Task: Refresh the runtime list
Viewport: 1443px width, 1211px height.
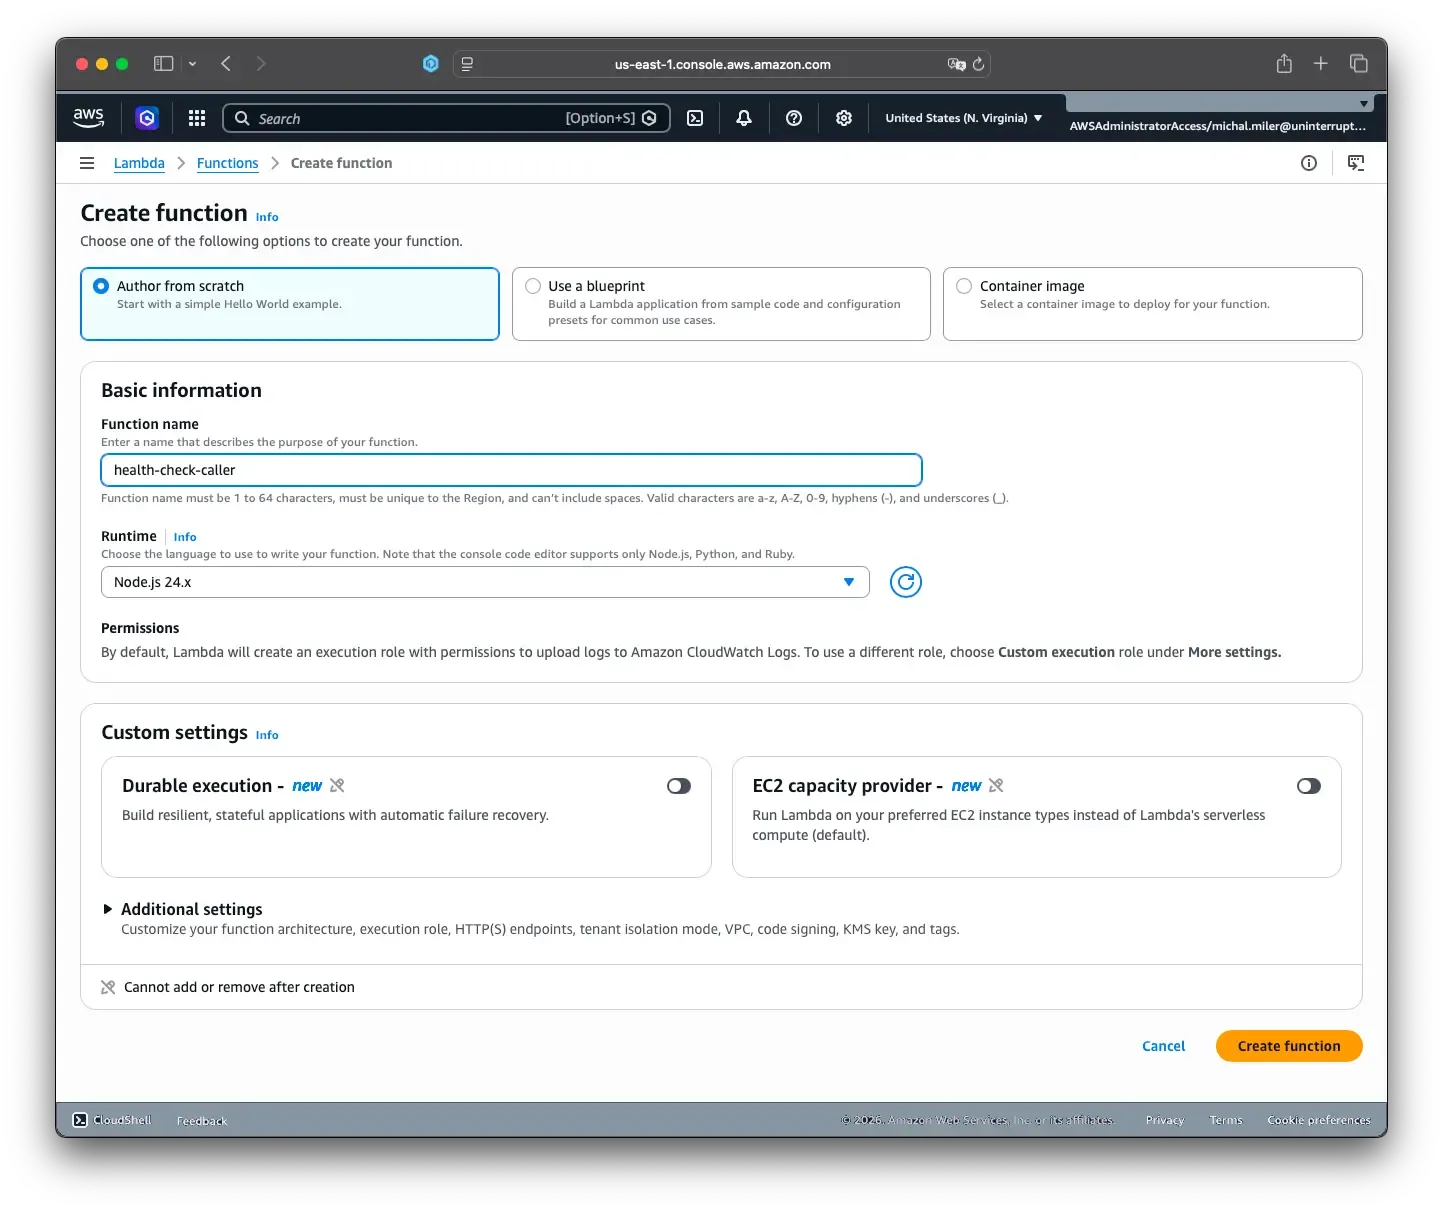Action: (x=906, y=582)
